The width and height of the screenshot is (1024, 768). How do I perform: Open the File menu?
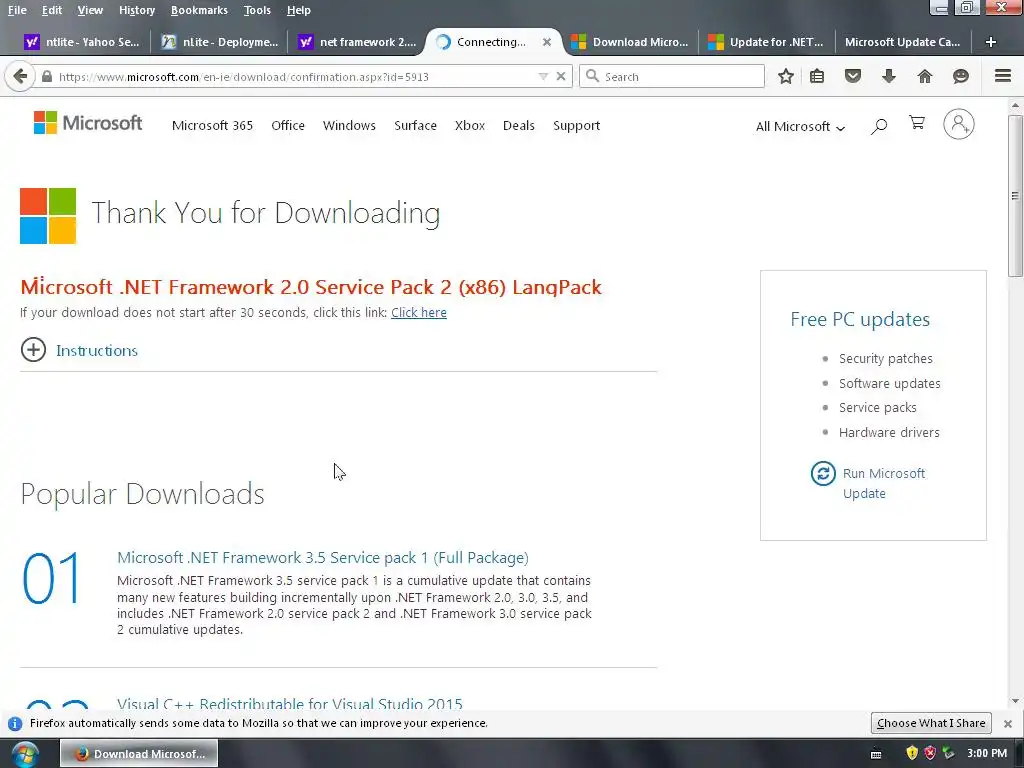click(x=17, y=10)
